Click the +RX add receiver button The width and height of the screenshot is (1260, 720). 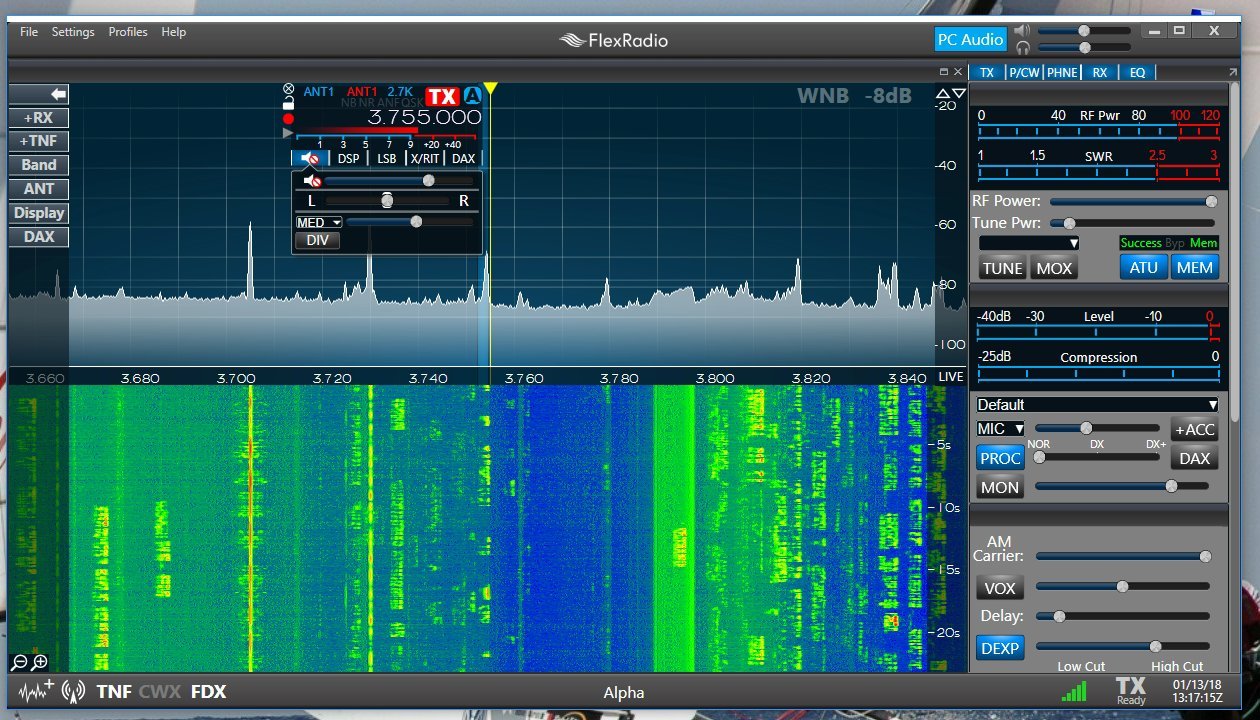[x=39, y=117]
